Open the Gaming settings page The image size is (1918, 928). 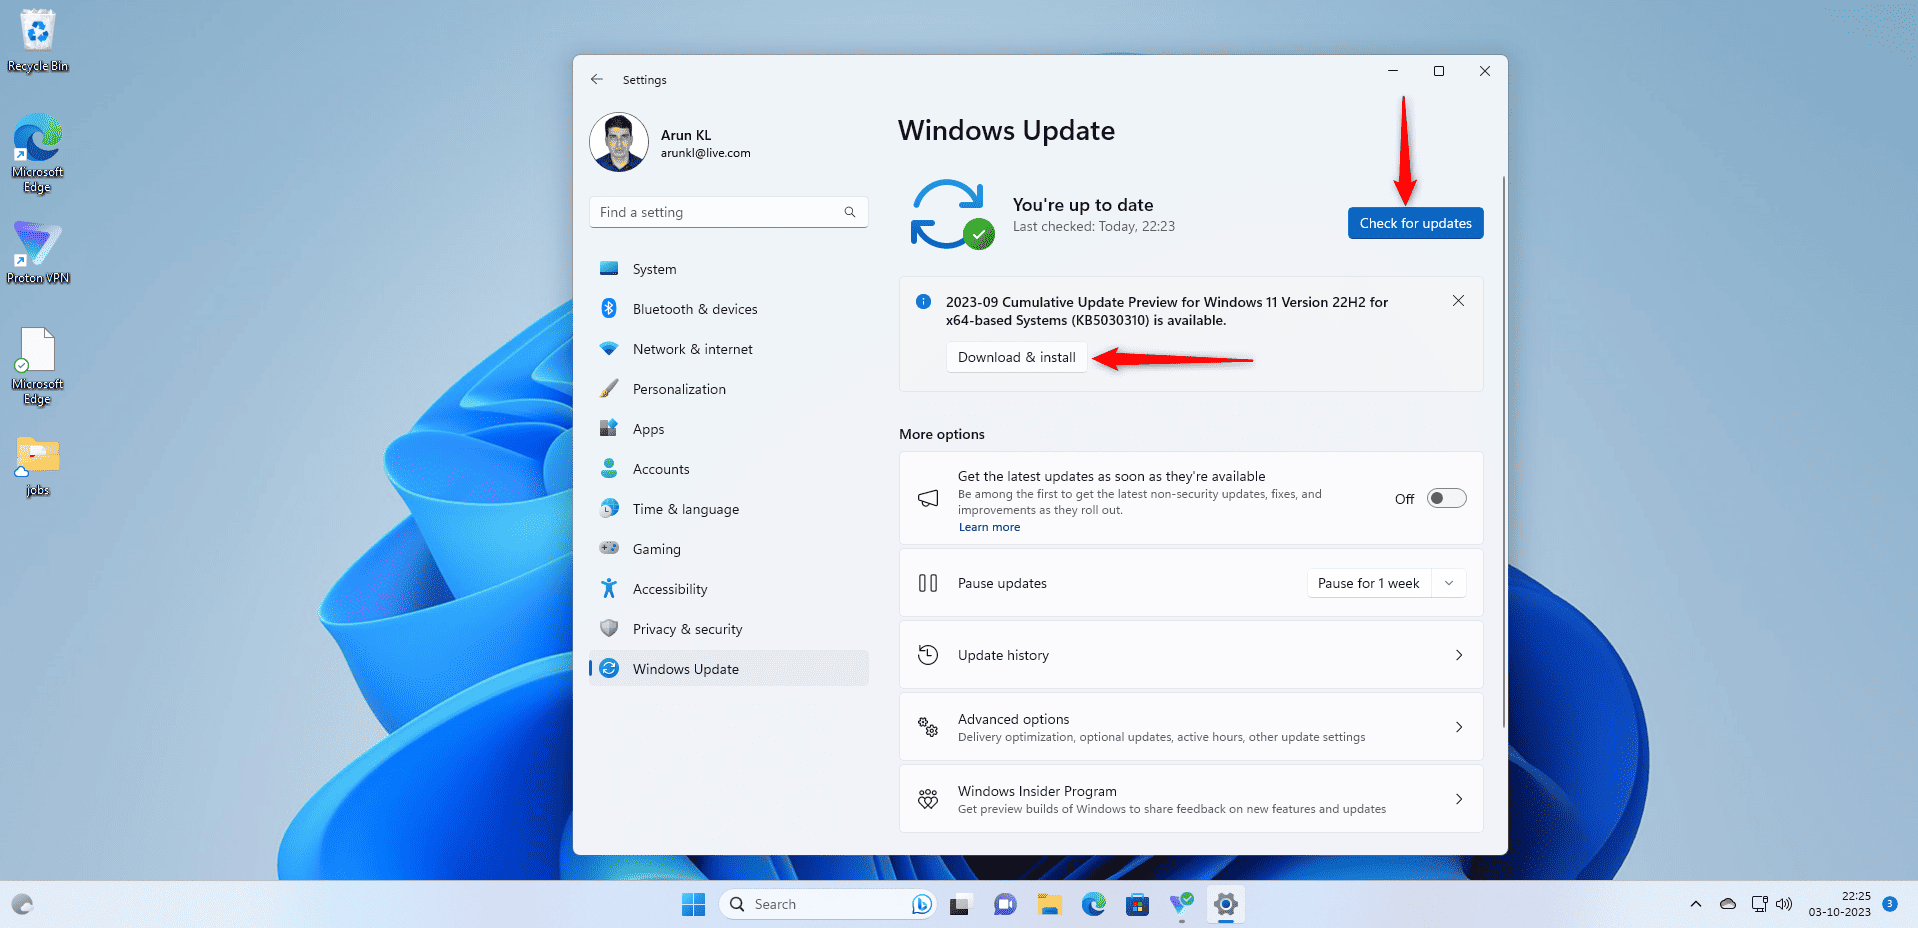(728, 549)
